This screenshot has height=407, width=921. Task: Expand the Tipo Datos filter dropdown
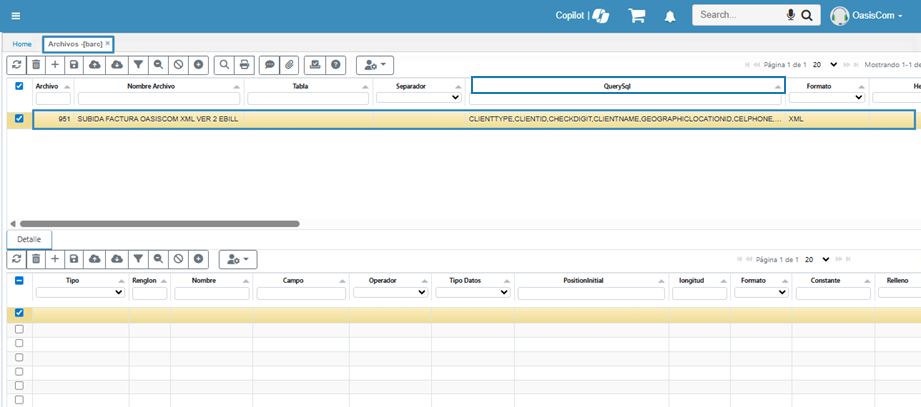click(x=471, y=293)
